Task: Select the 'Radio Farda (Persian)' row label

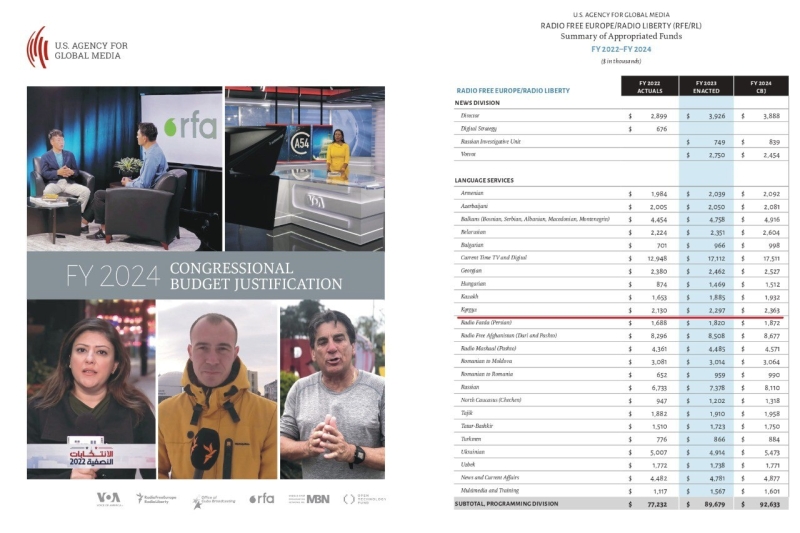Action: coord(486,322)
